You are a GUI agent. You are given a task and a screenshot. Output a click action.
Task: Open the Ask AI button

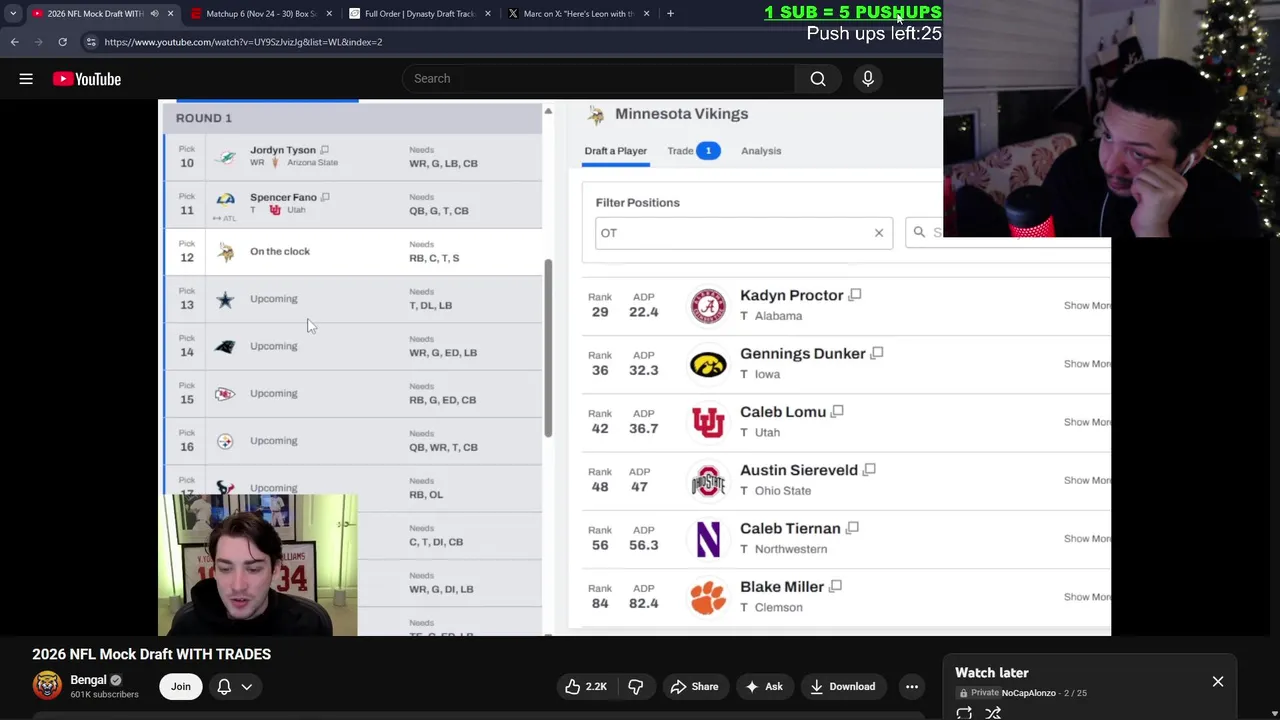pyautogui.click(x=763, y=686)
